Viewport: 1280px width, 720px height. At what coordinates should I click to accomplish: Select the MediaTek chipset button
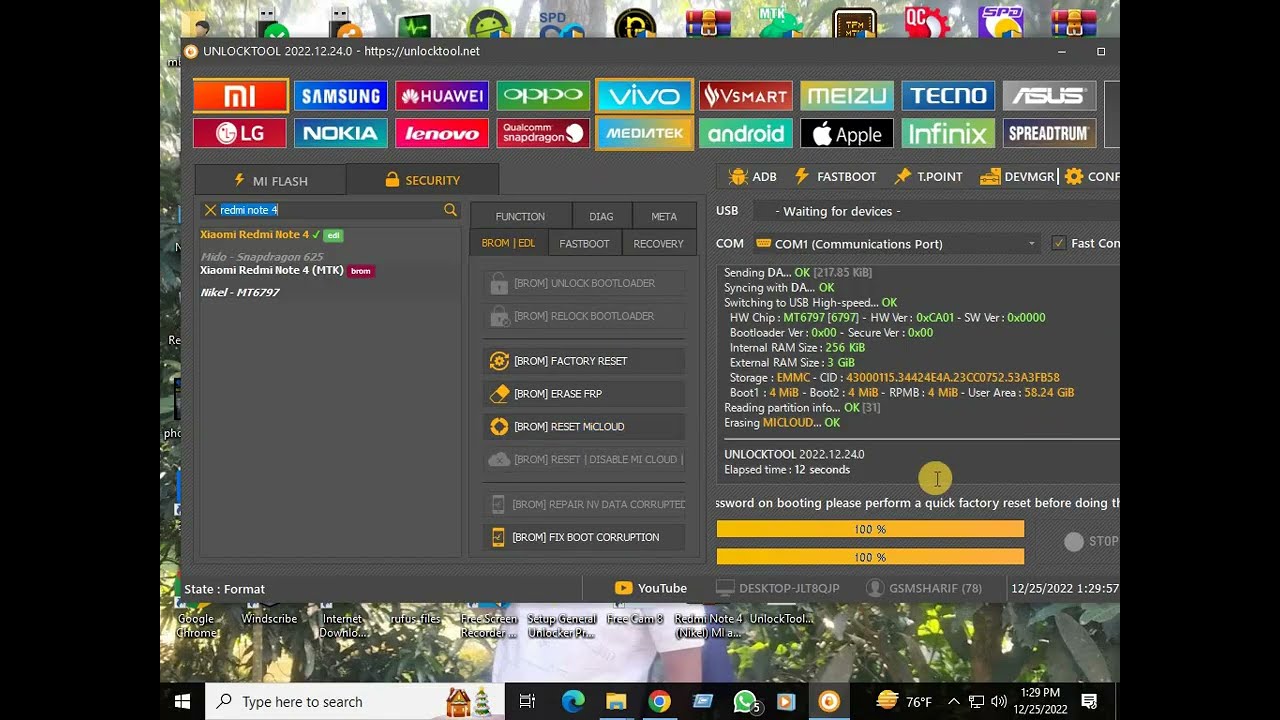click(x=645, y=133)
